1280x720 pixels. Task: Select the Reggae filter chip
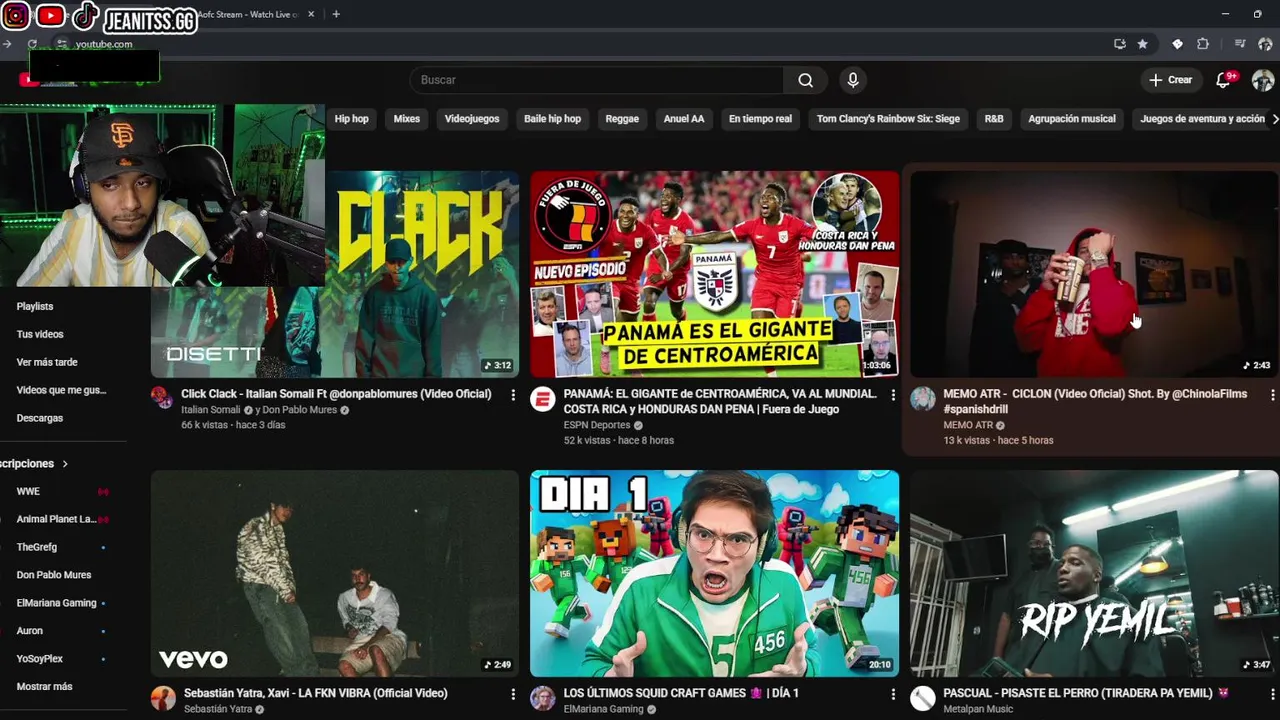point(622,119)
